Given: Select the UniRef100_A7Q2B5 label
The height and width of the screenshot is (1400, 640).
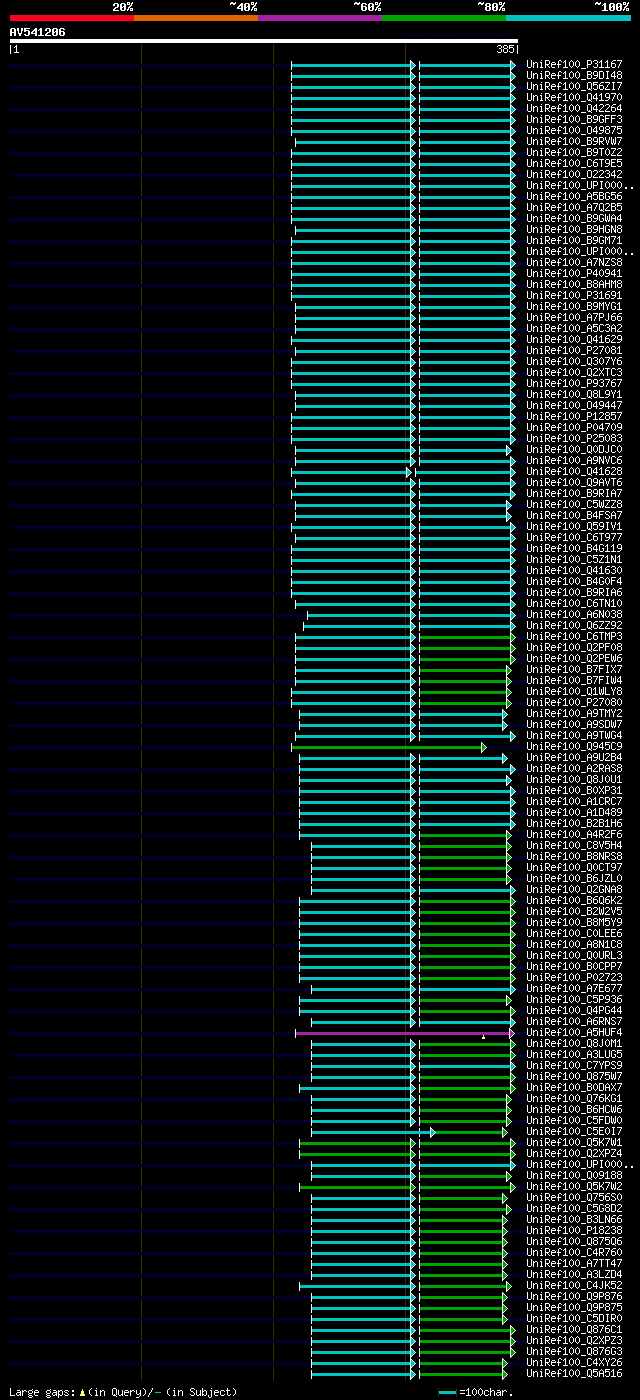Looking at the screenshot, I should tap(574, 207).
